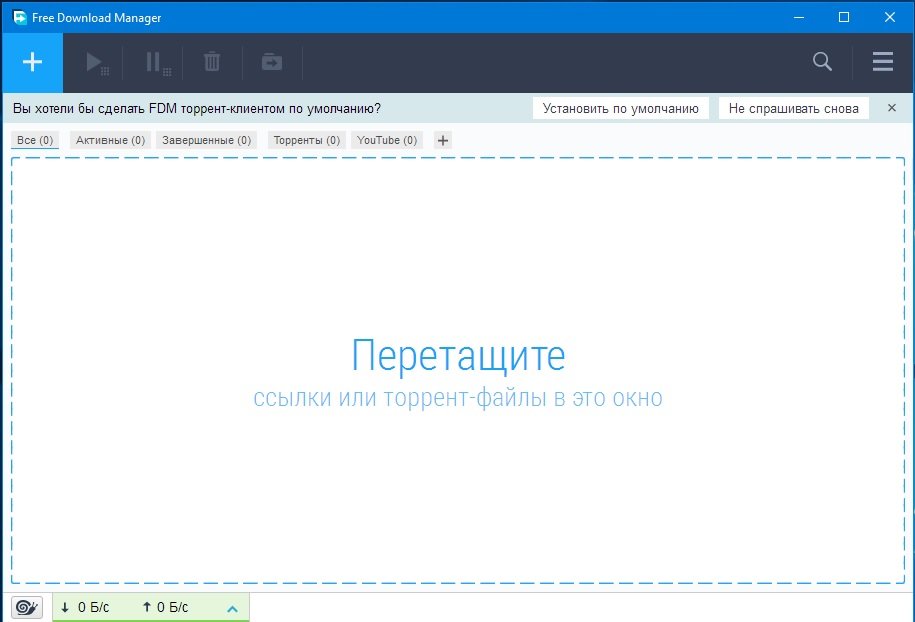Delete selected downloads with the trash icon

point(212,62)
